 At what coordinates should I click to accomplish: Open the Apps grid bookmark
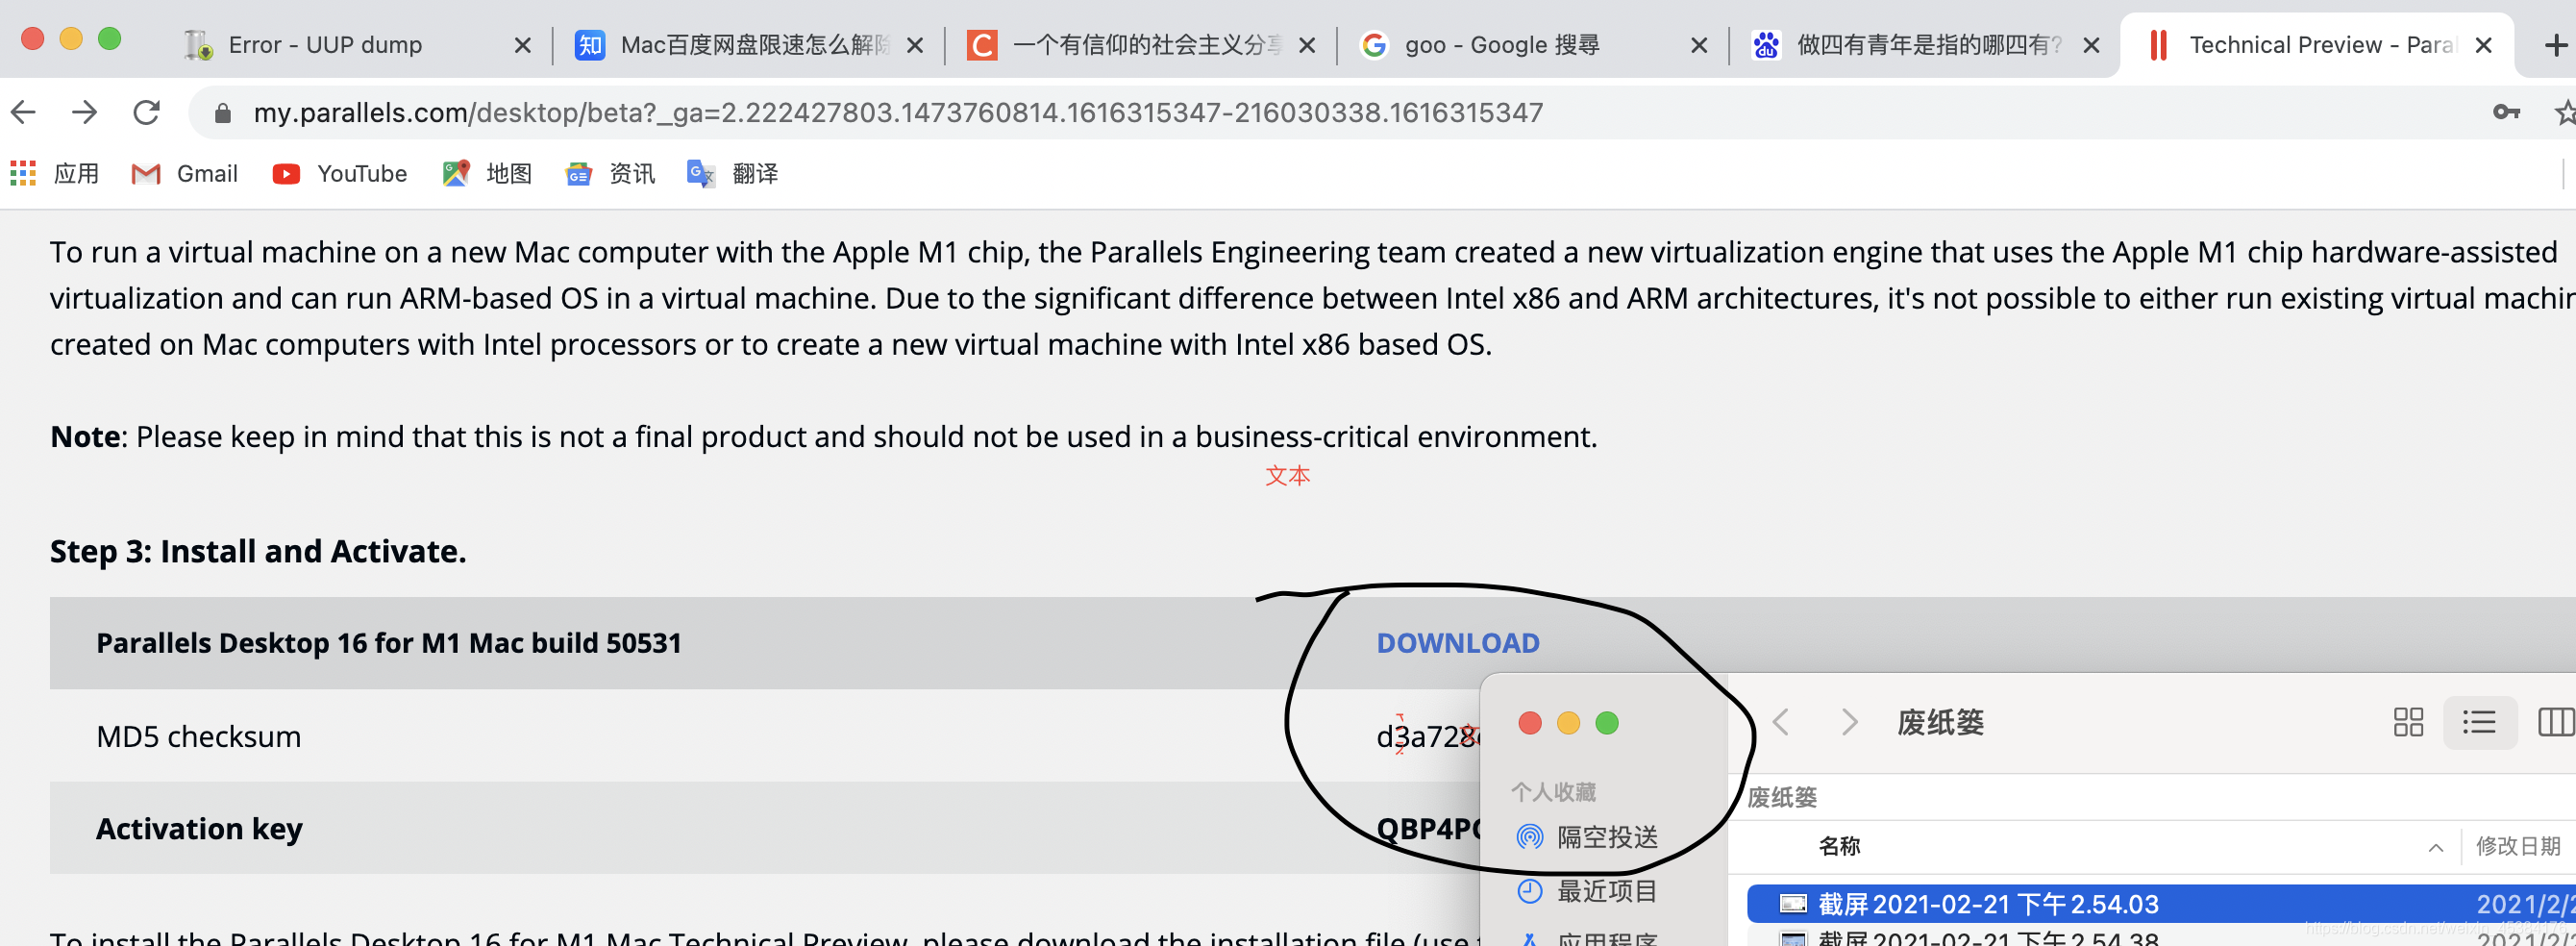(x=55, y=173)
